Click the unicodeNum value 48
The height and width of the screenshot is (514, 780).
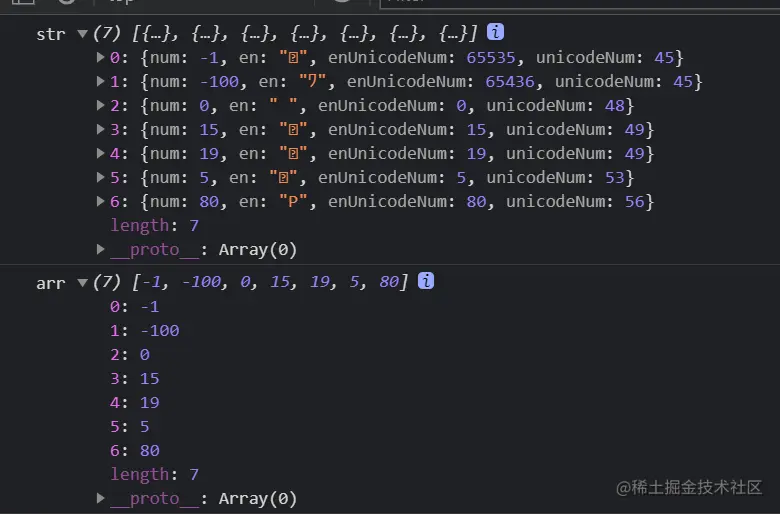coord(615,105)
